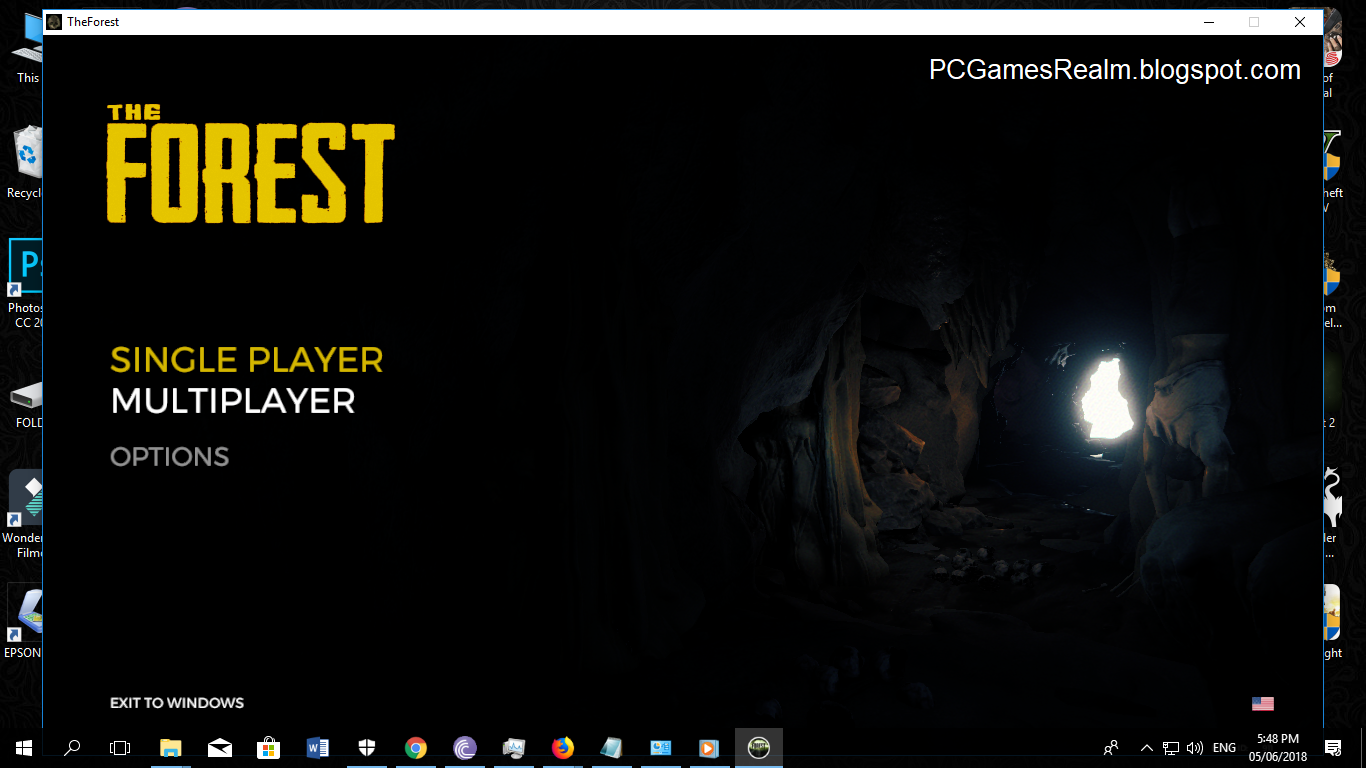Screen dimensions: 1366x768
Task: Click Exit to Windows
Action: point(176,703)
